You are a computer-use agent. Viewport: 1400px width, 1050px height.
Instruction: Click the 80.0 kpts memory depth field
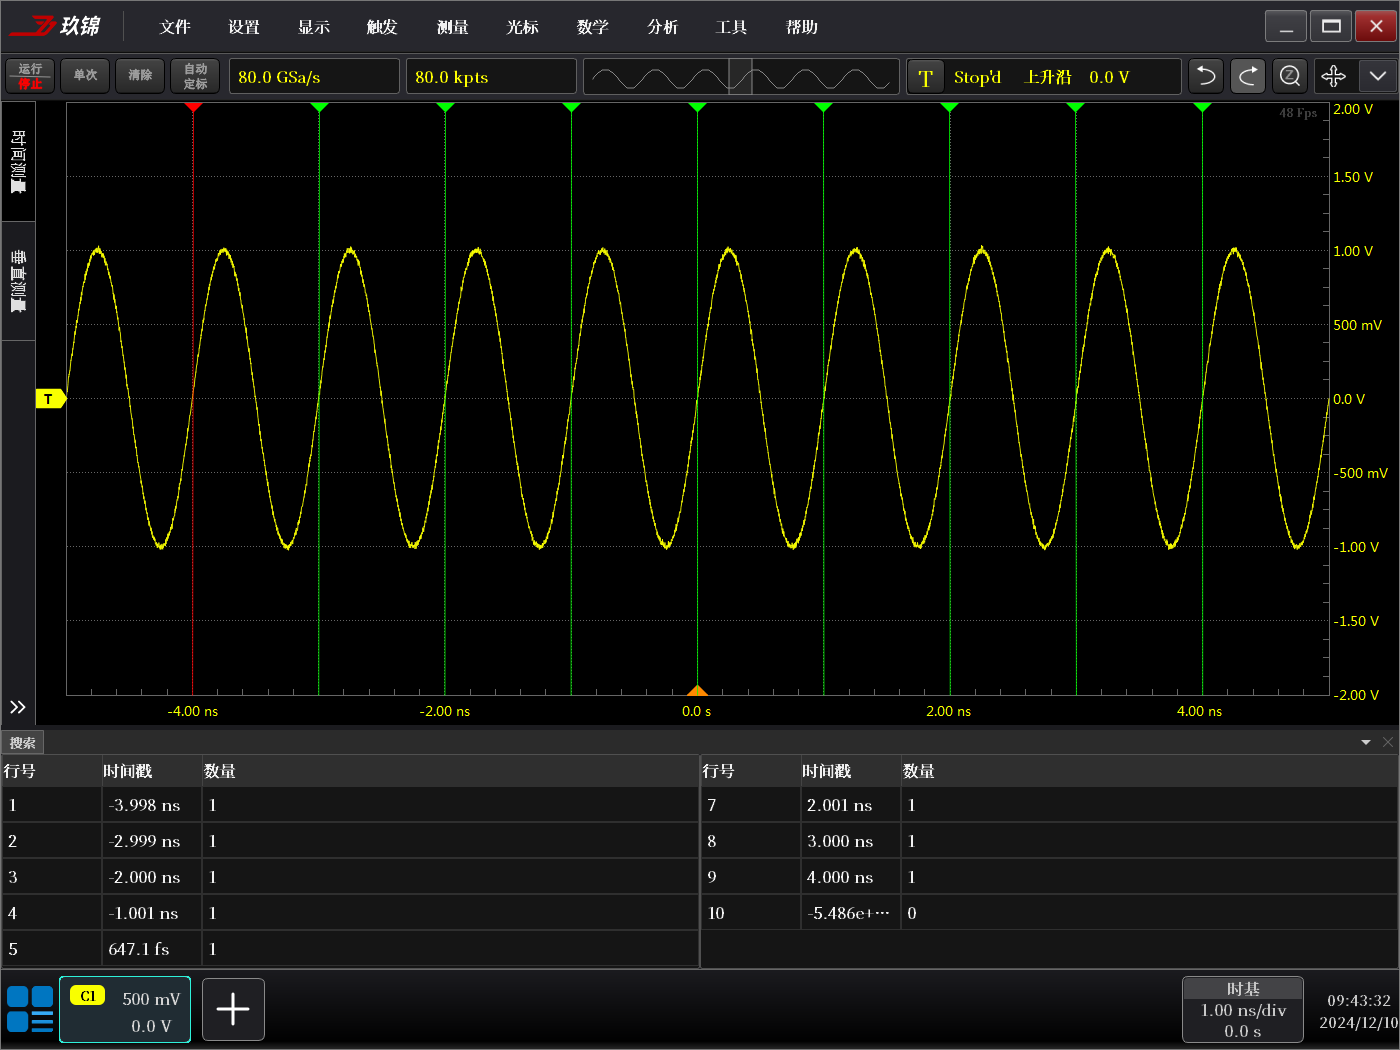tap(491, 77)
